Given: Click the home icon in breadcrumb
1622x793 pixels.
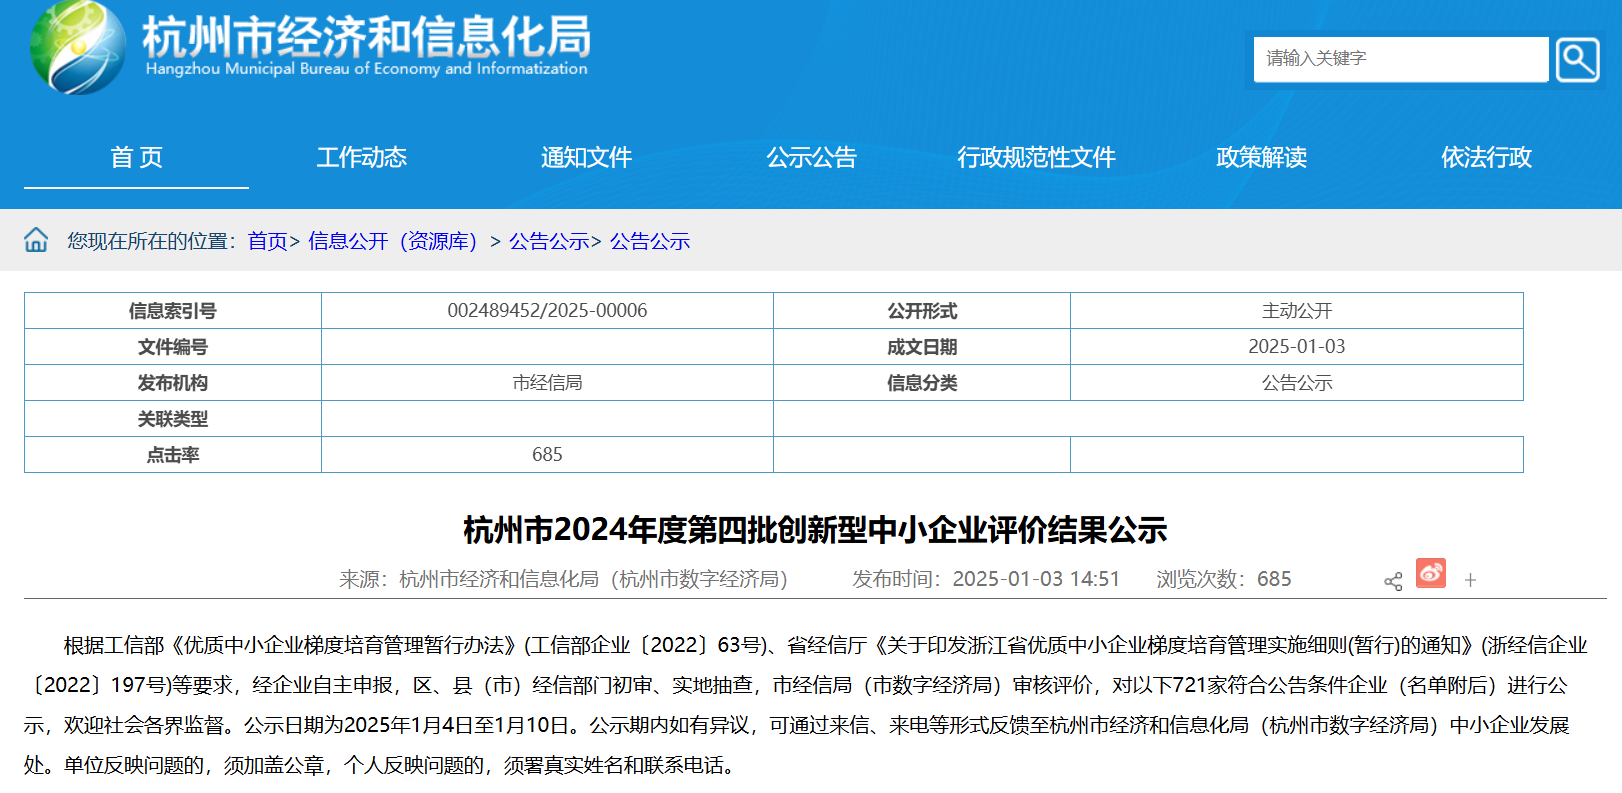Looking at the screenshot, I should (36, 240).
